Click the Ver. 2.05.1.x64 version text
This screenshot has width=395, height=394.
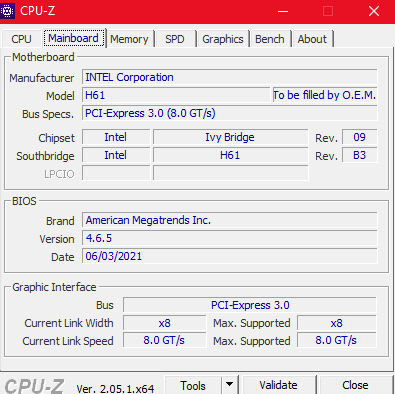(115, 388)
